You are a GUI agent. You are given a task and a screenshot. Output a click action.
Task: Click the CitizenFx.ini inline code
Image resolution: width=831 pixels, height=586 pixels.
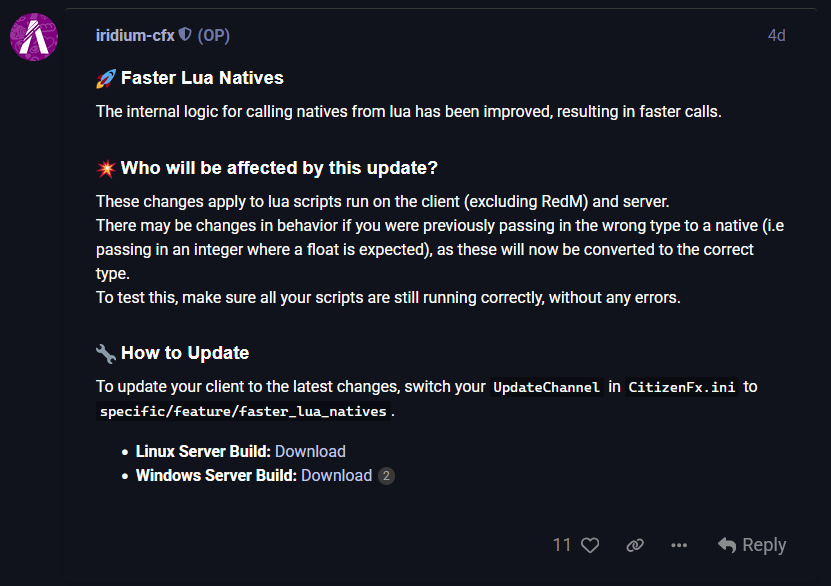pyautogui.click(x=682, y=387)
